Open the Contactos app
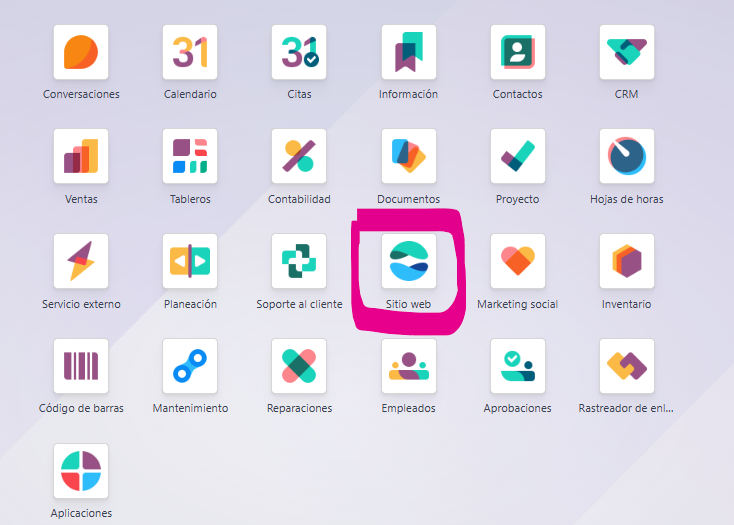This screenshot has width=734, height=525. [x=517, y=52]
